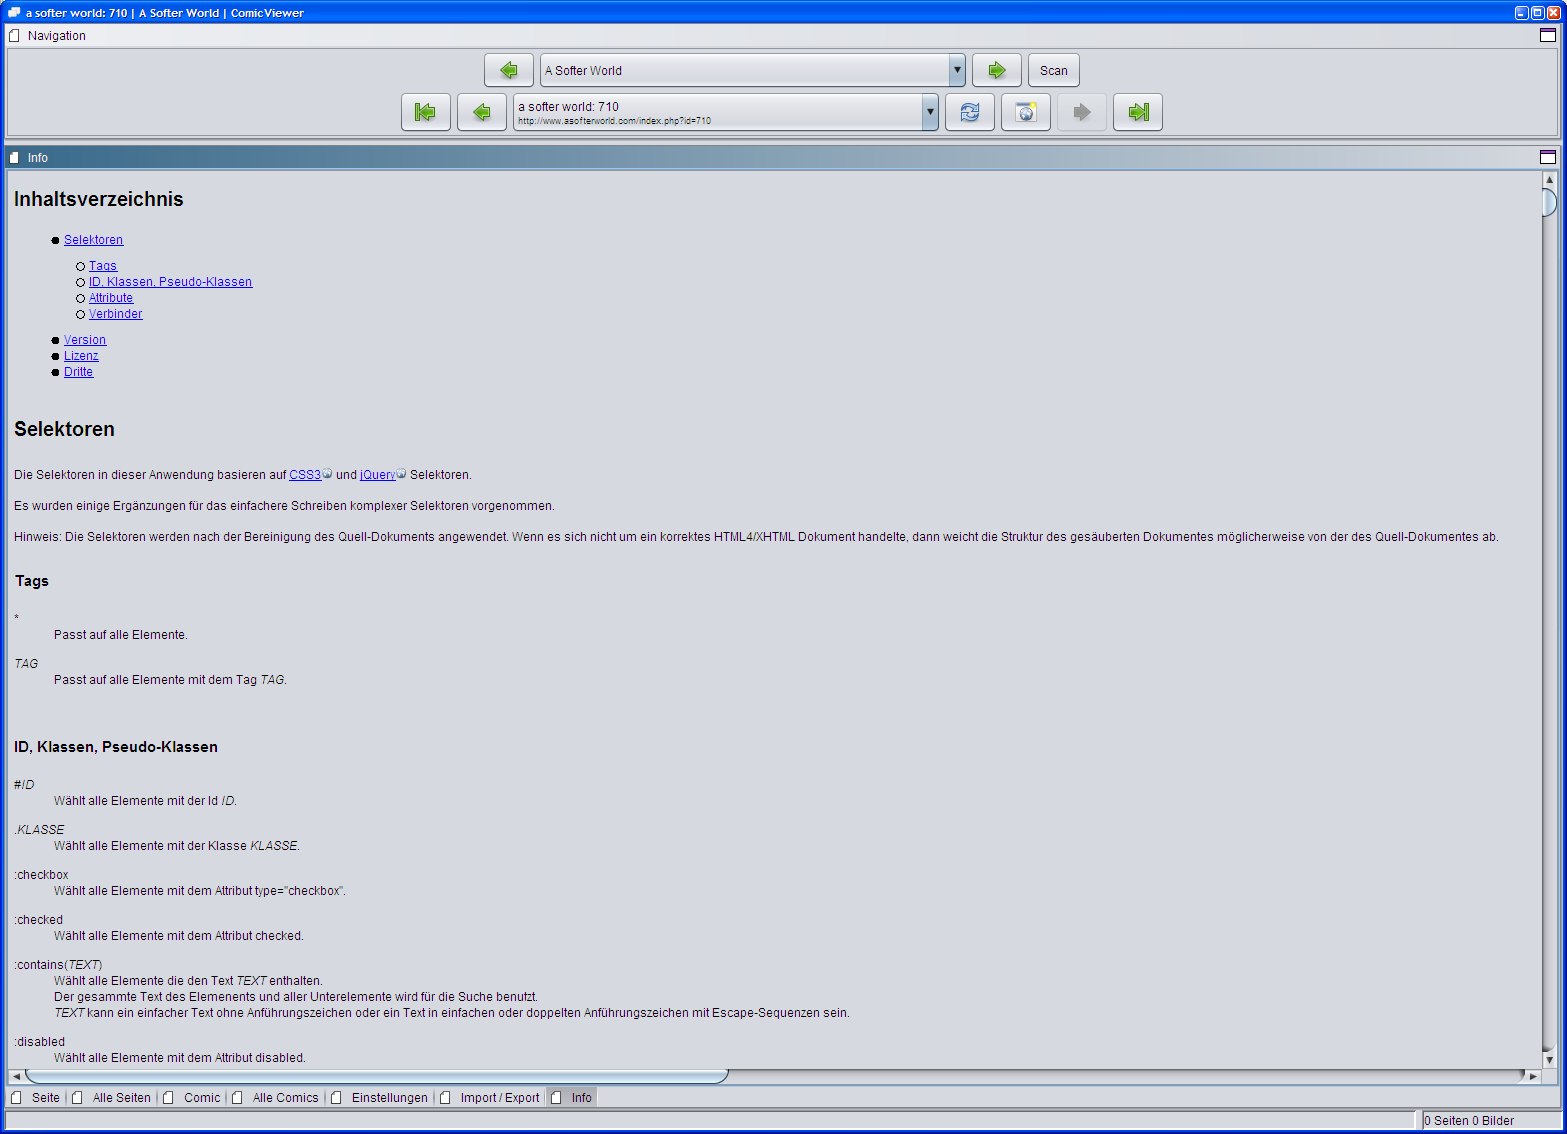Toggle the Info panel header checkbox
The height and width of the screenshot is (1134, 1567).
coord(14,157)
